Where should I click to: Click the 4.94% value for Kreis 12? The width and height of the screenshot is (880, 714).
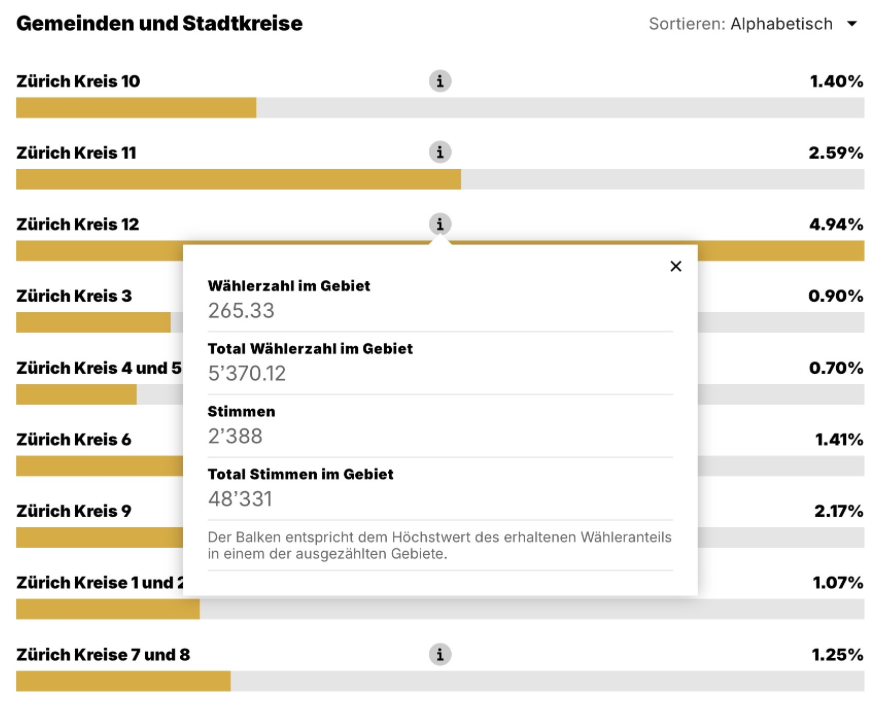pyautogui.click(x=836, y=224)
